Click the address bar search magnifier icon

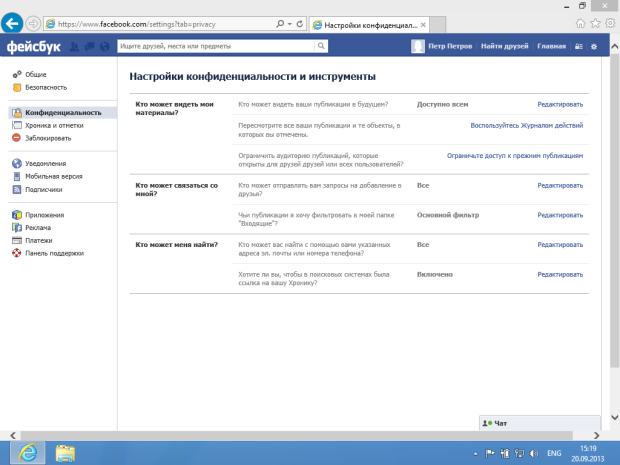[280, 24]
